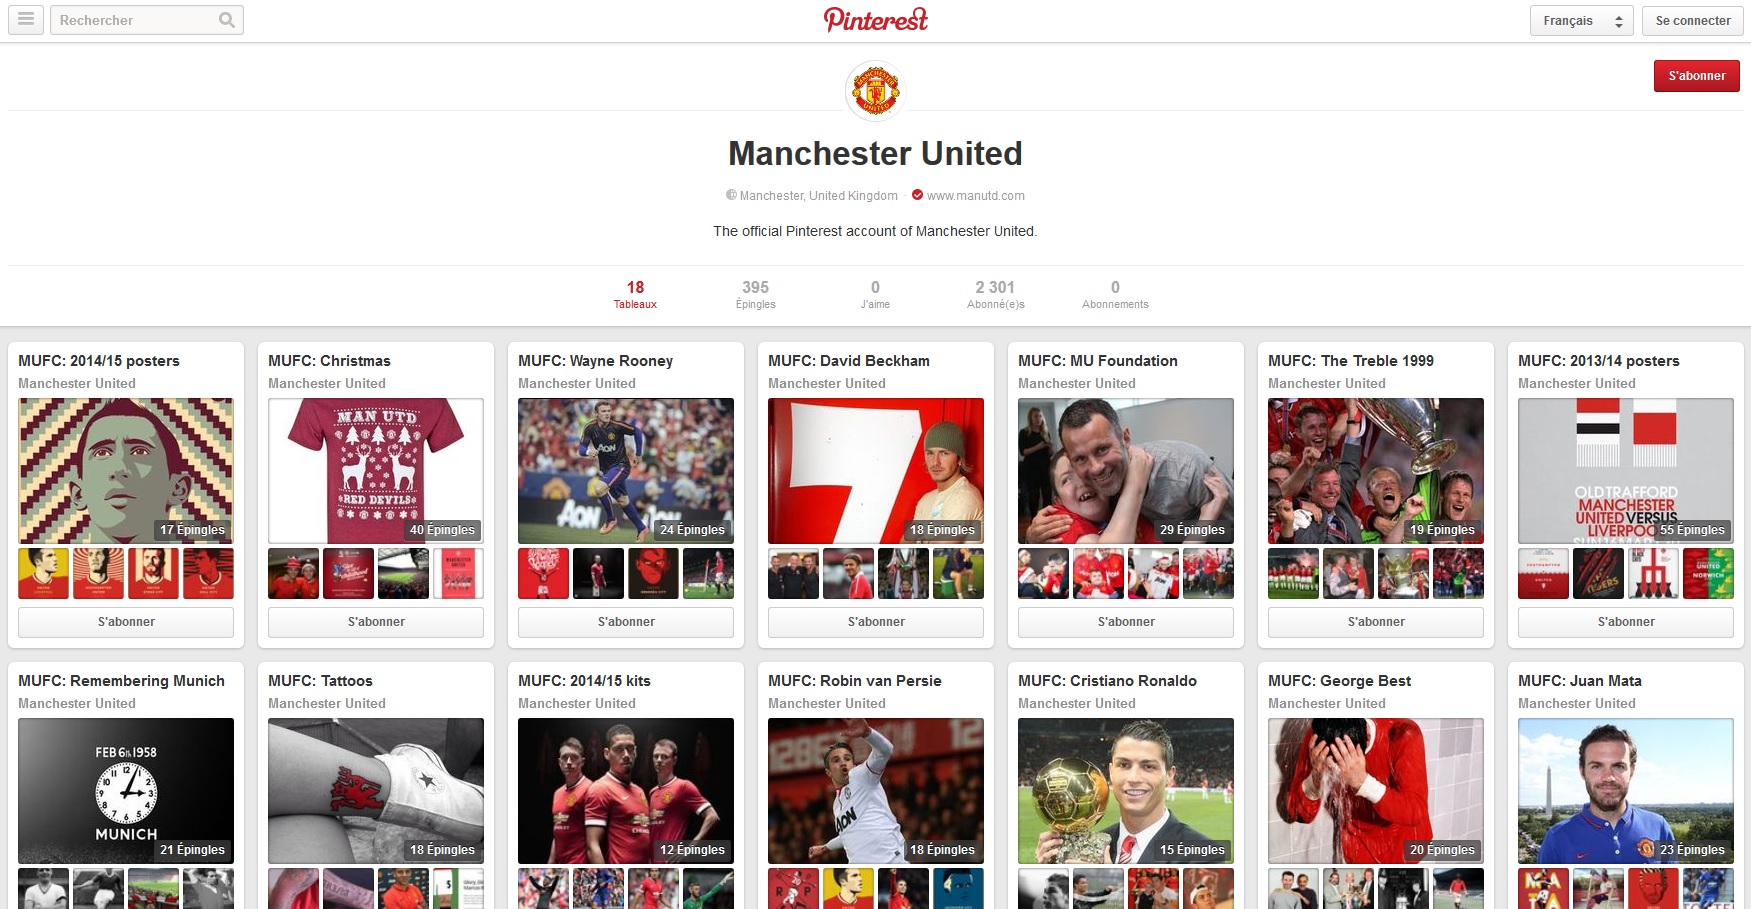Click the Se connecter button
This screenshot has height=909, width=1751.
[1692, 20]
